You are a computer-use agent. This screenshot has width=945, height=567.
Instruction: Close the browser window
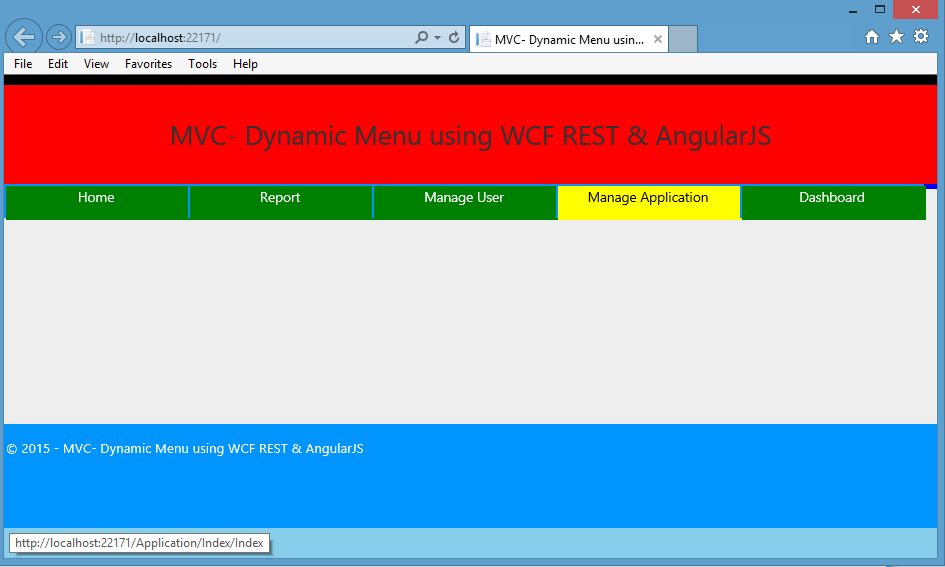pyautogui.click(x=915, y=10)
